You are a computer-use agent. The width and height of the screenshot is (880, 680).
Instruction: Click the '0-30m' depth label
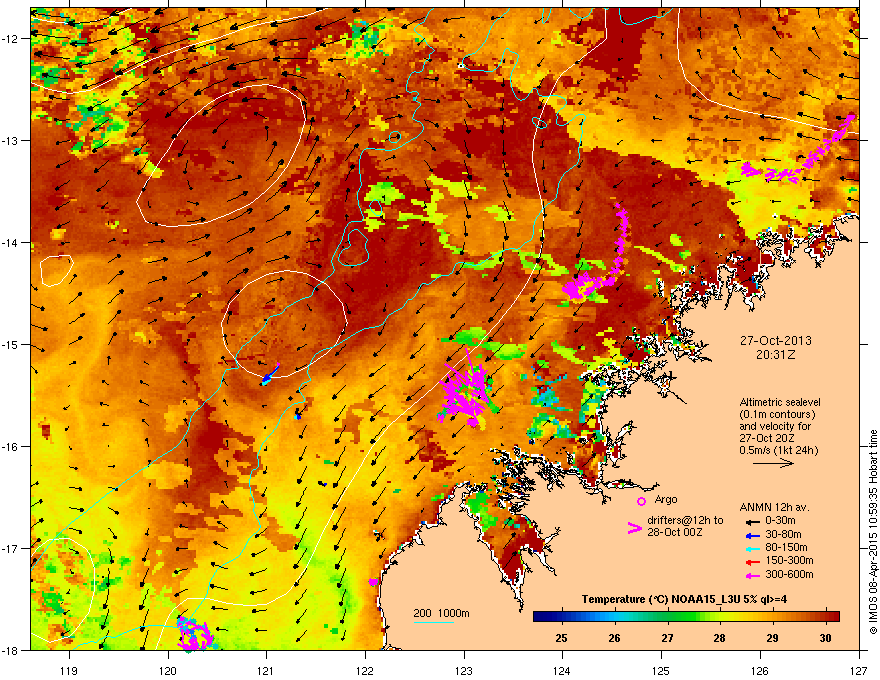tap(780, 521)
